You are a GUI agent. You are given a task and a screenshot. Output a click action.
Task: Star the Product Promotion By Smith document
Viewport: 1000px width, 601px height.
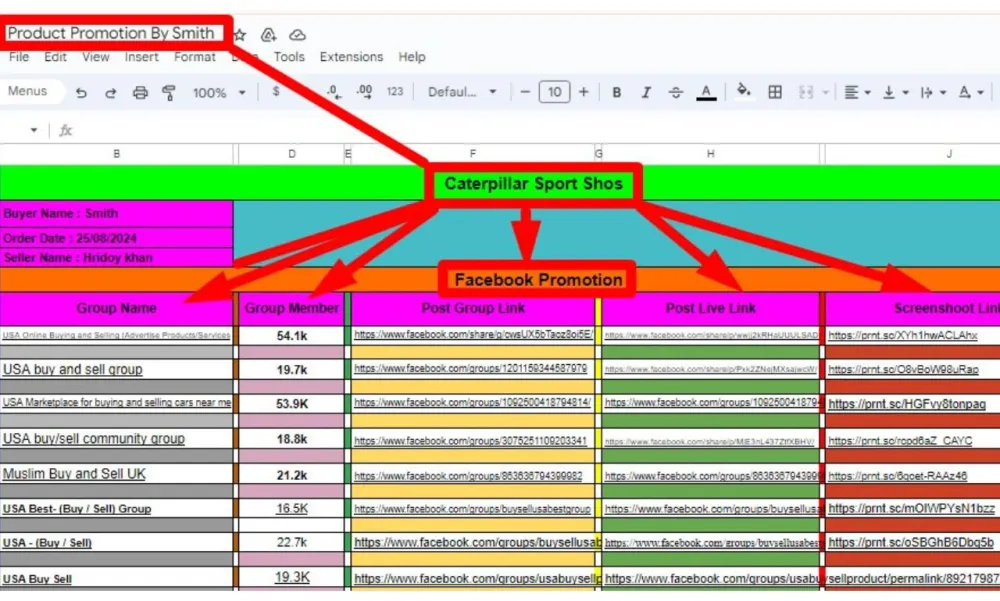(x=240, y=35)
